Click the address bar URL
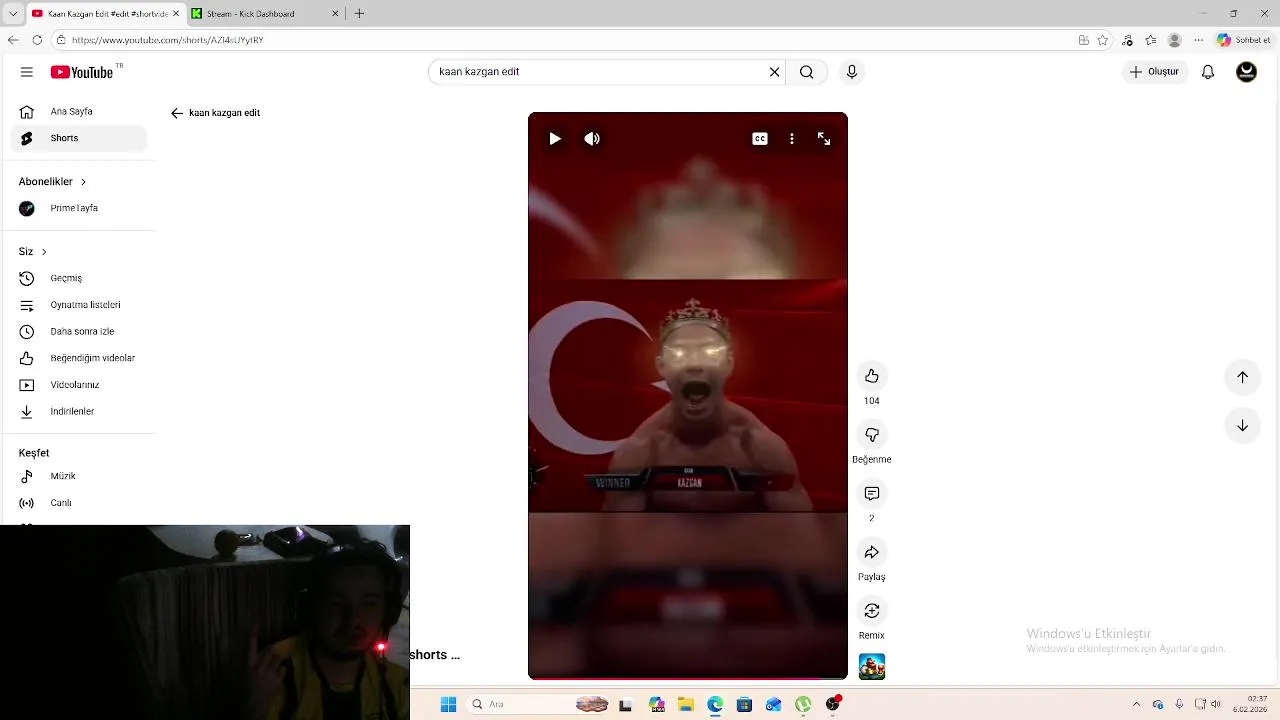Image resolution: width=1280 pixels, height=720 pixels. [168, 40]
